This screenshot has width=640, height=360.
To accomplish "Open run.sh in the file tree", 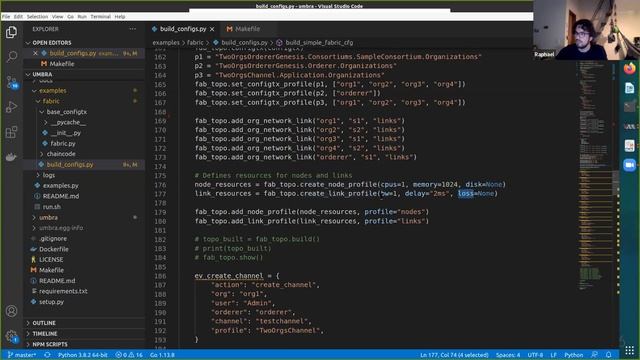I will tap(51, 207).
